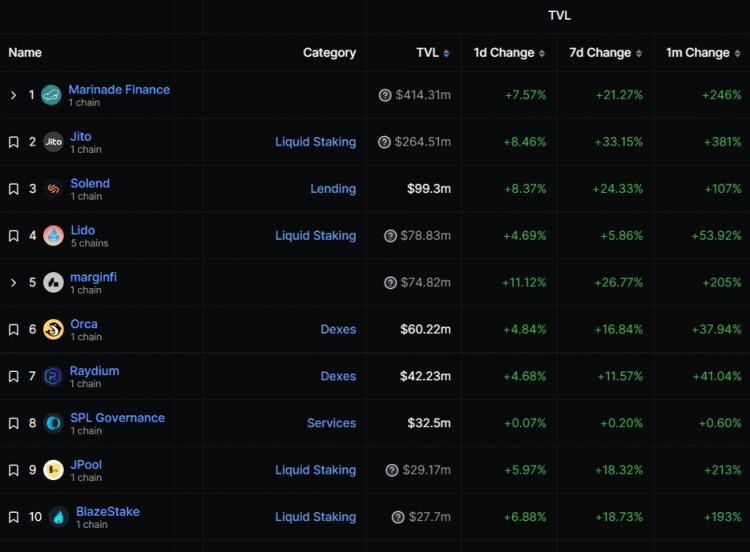750x552 pixels.
Task: Click the question mark icon beside $414.31m
Action: 385,95
